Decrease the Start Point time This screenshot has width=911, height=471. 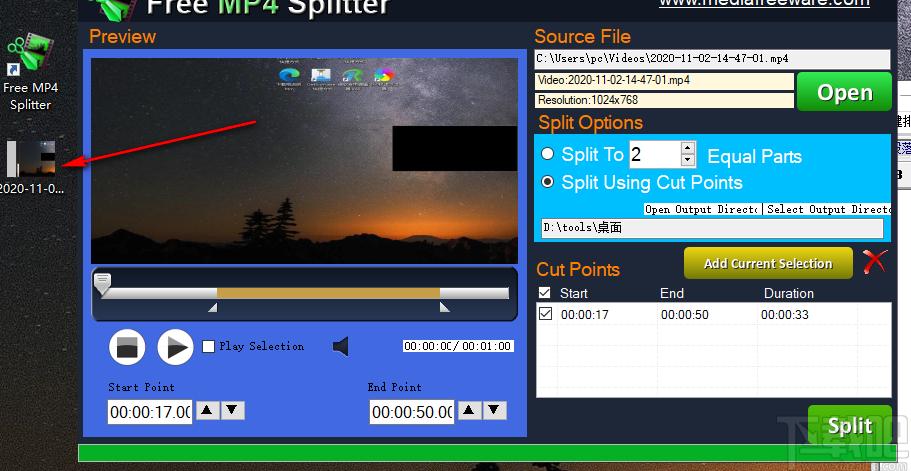[232, 411]
